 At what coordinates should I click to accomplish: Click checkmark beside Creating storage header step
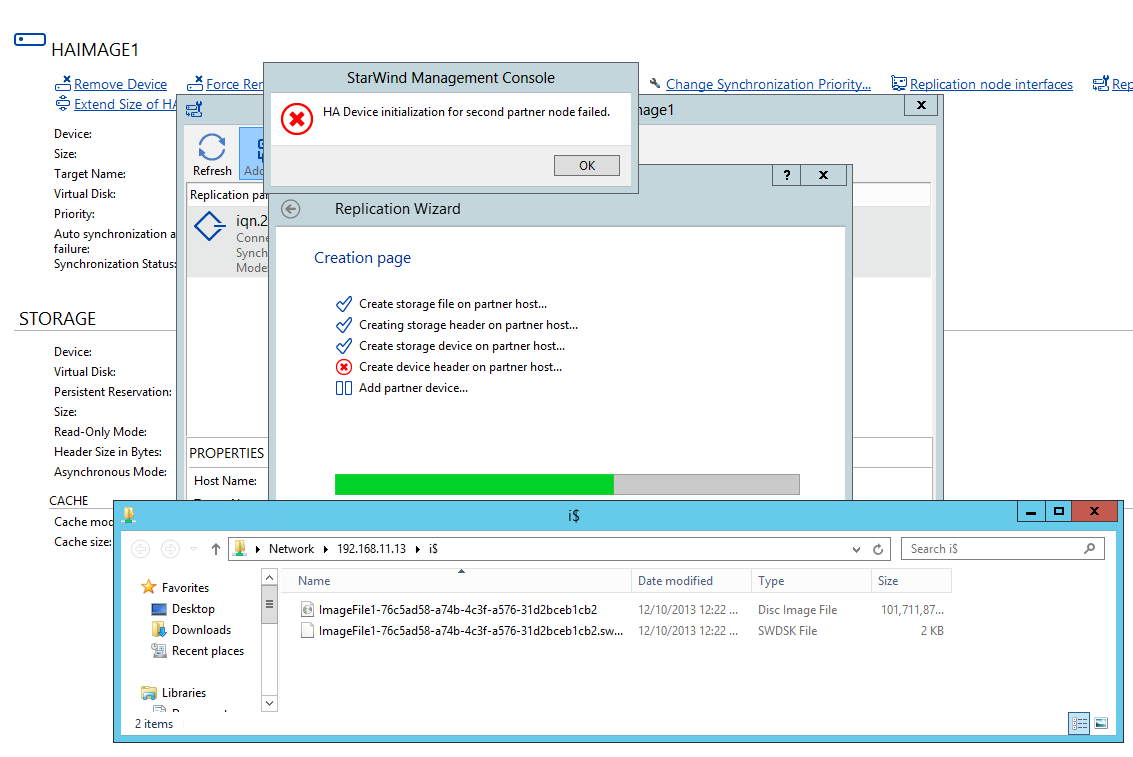pyautogui.click(x=344, y=325)
